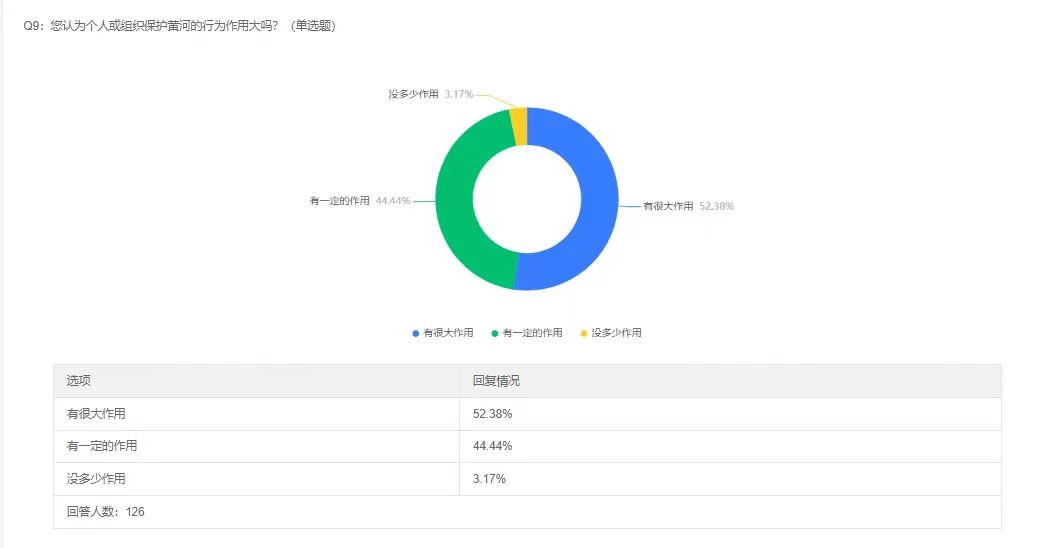Toggle the 没多少作用 legend text under chart

pyautogui.click(x=616, y=333)
